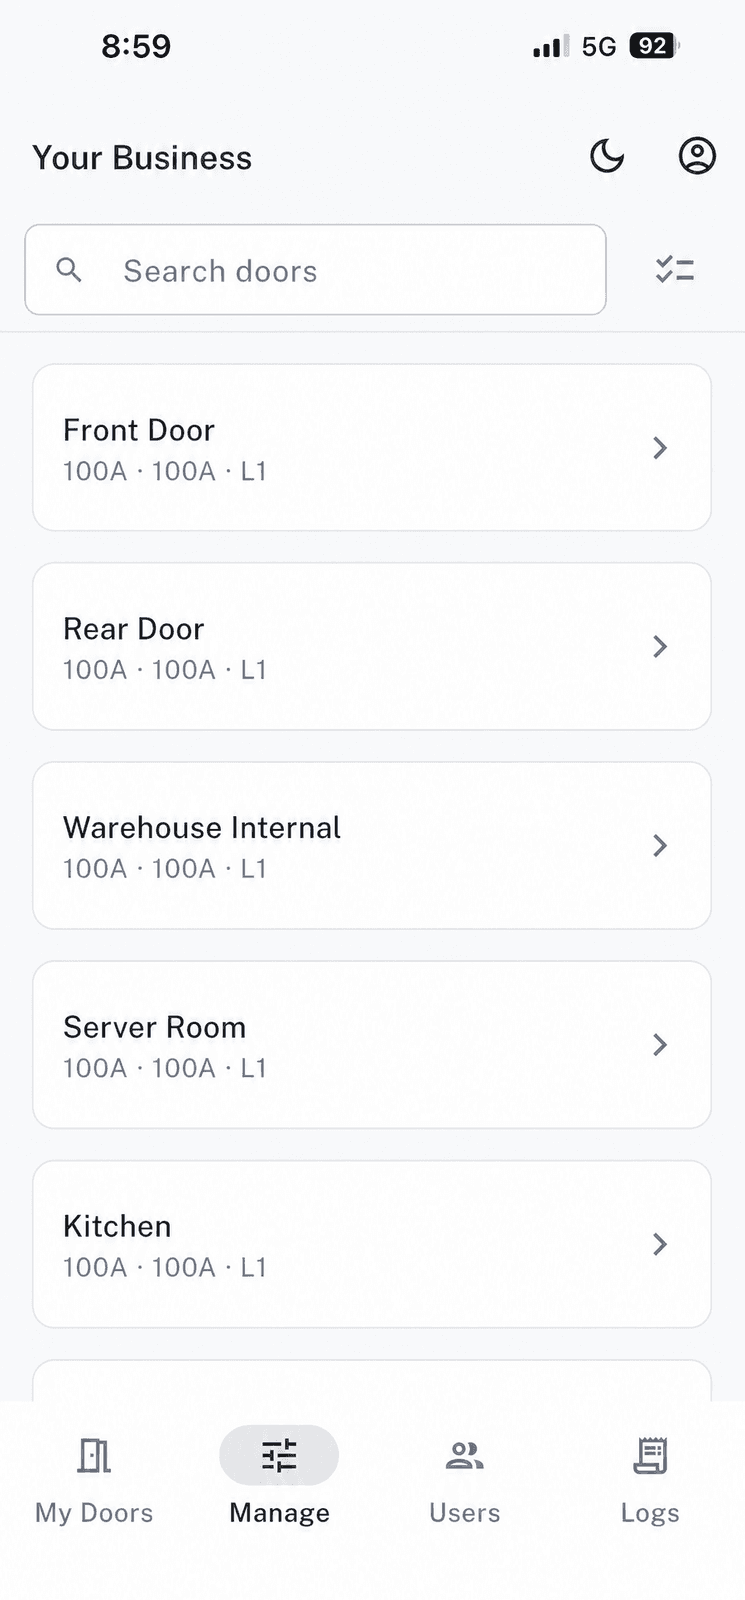Expand the Front Door chevron
The width and height of the screenshot is (745, 1600).
[660, 447]
